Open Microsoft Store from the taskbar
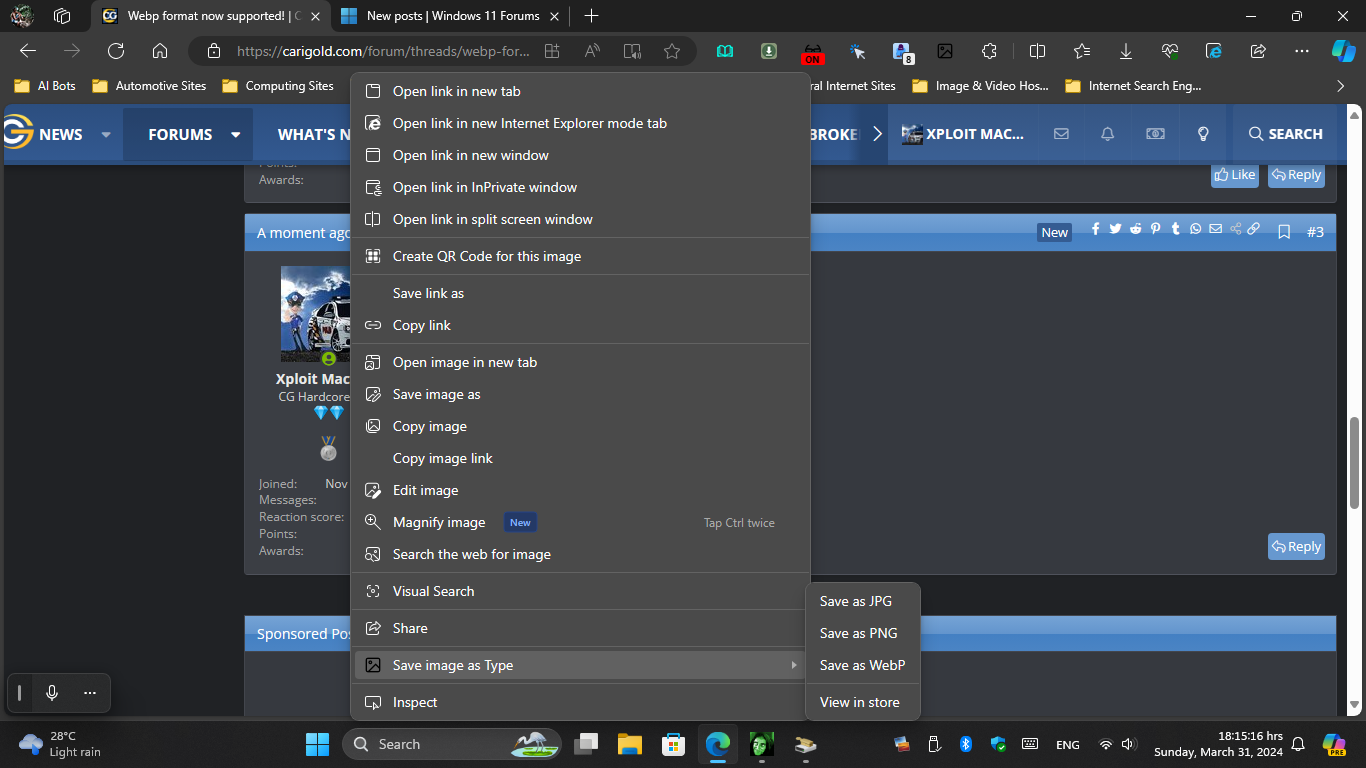The image size is (1366, 768). click(673, 744)
